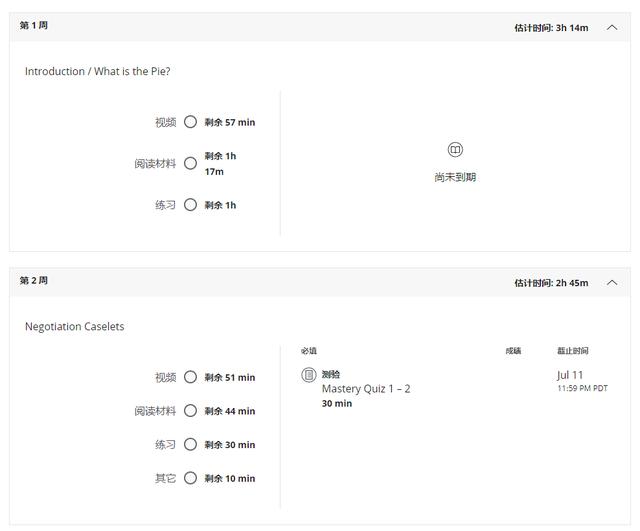Click the quiz document icon

pyautogui.click(x=309, y=375)
